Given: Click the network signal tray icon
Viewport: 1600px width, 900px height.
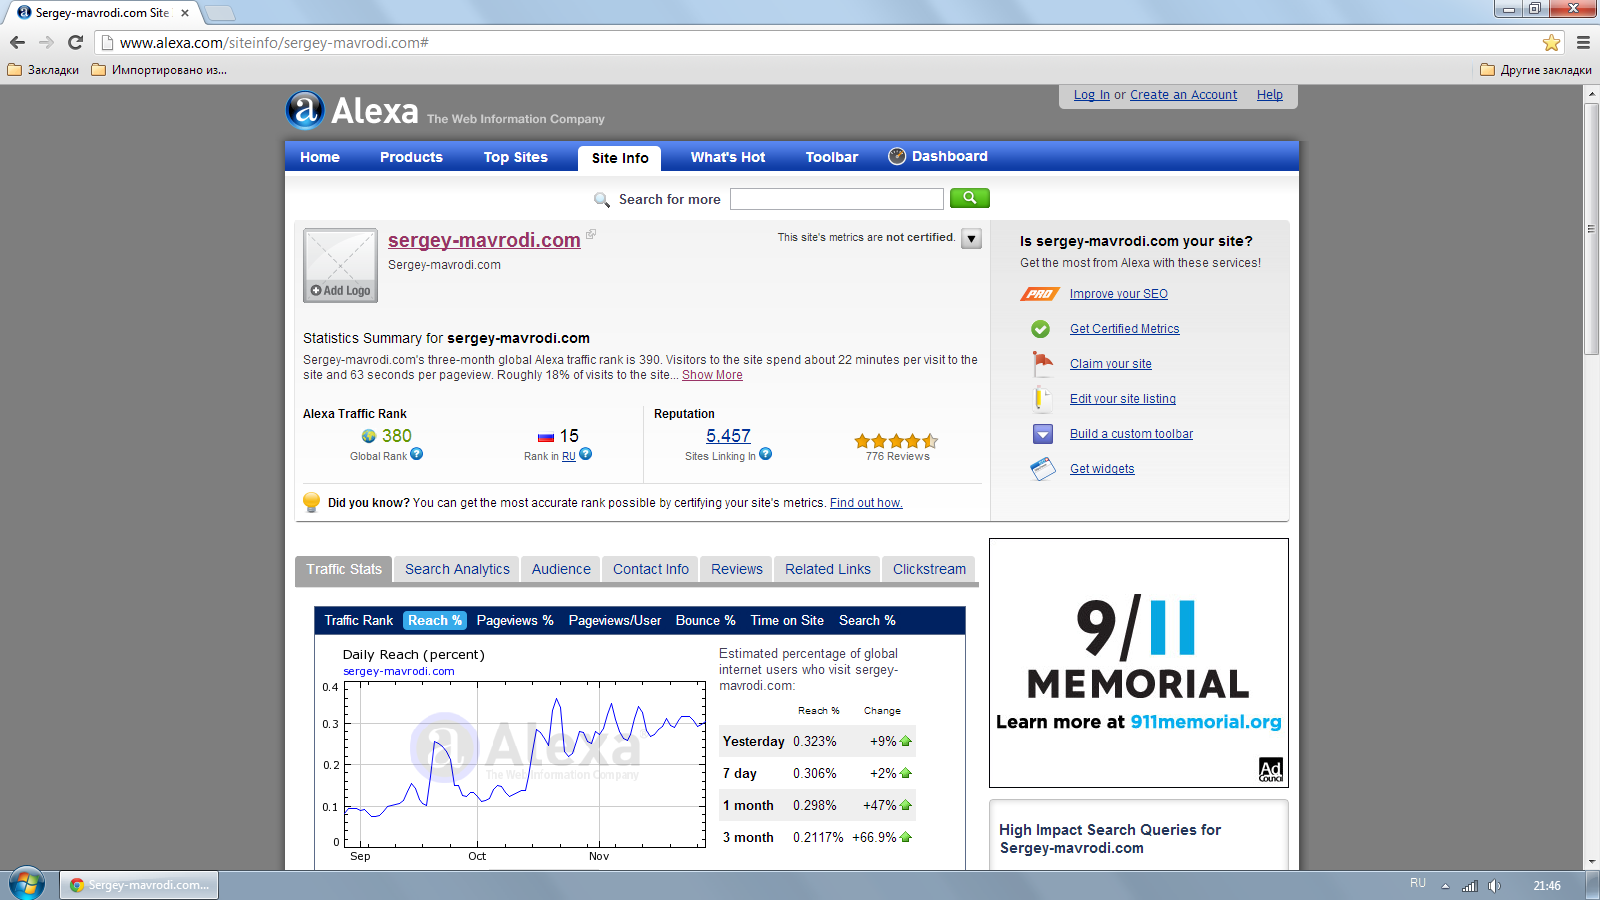Looking at the screenshot, I should click(1469, 885).
